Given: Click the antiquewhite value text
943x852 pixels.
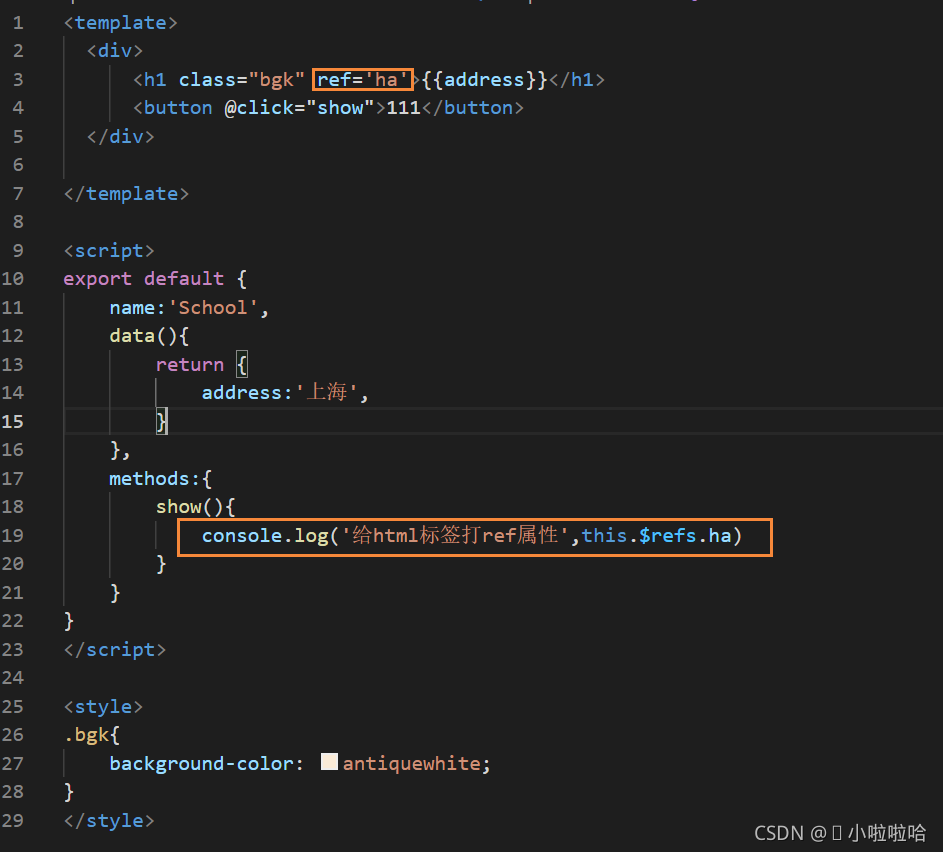Looking at the screenshot, I should coord(411,763).
